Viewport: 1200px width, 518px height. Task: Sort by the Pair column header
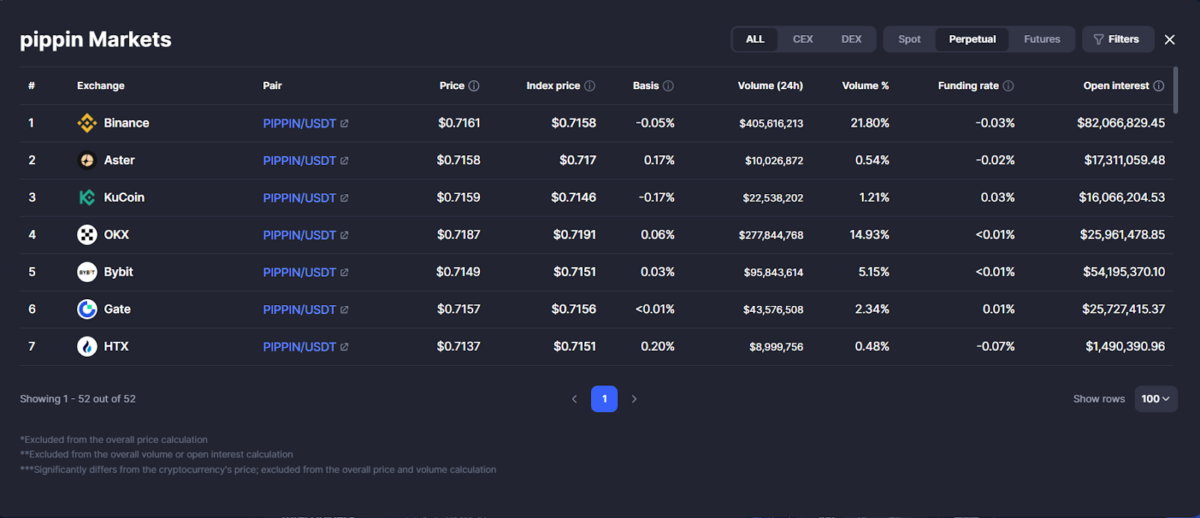(x=273, y=86)
